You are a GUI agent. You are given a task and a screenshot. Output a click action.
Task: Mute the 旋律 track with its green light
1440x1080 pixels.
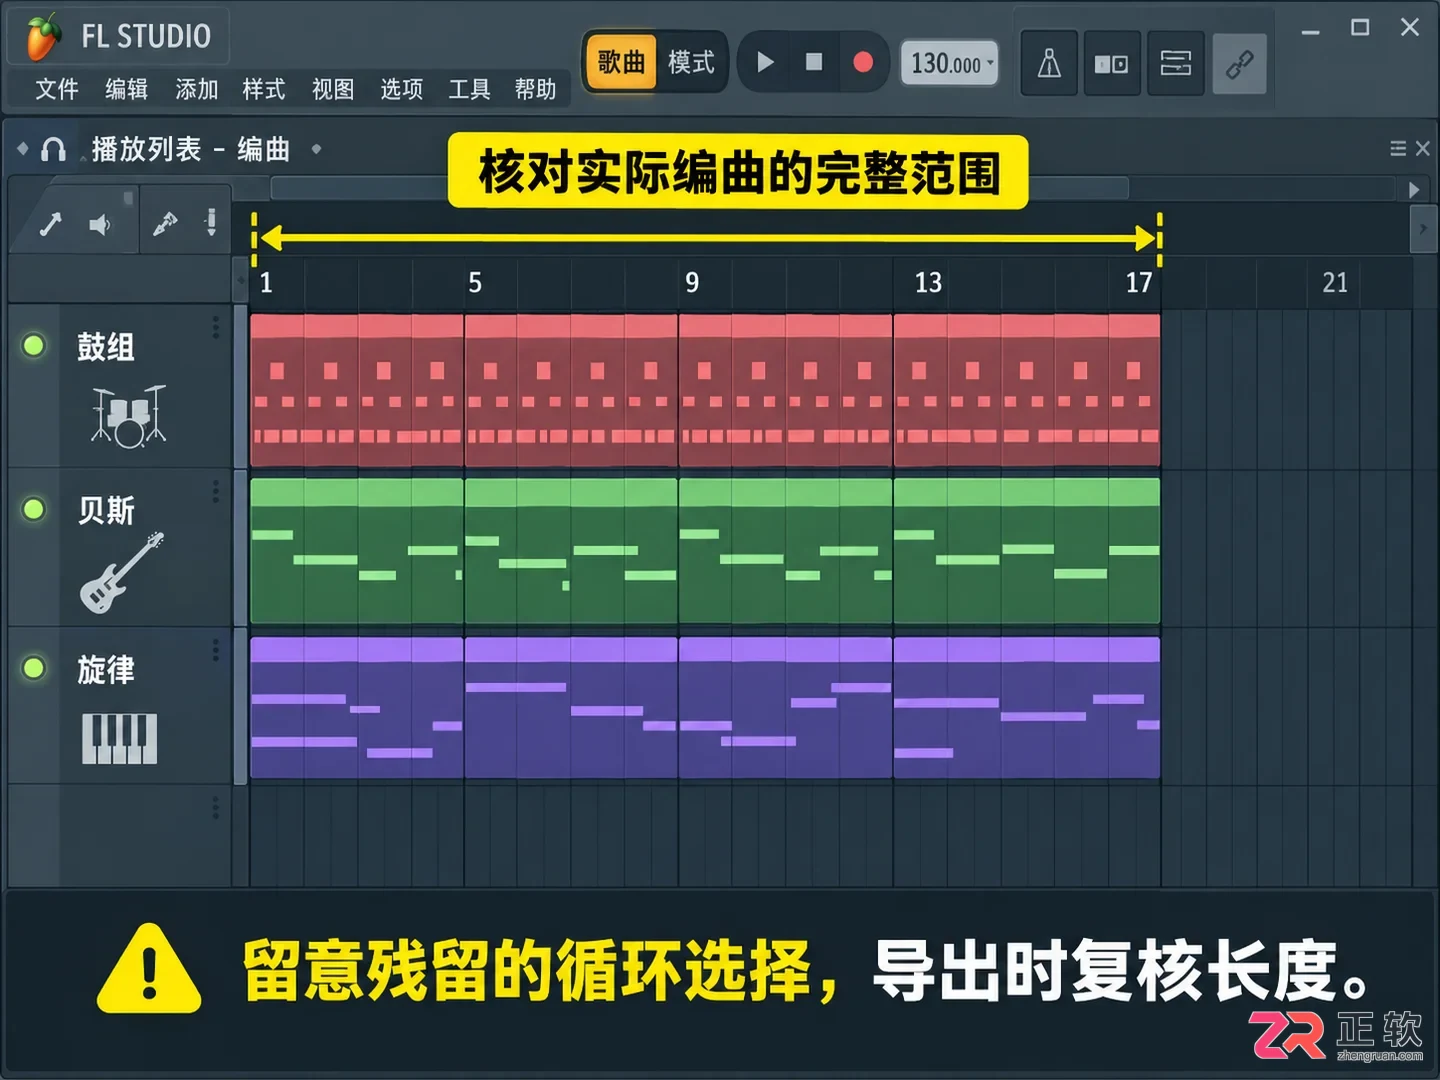[34, 667]
